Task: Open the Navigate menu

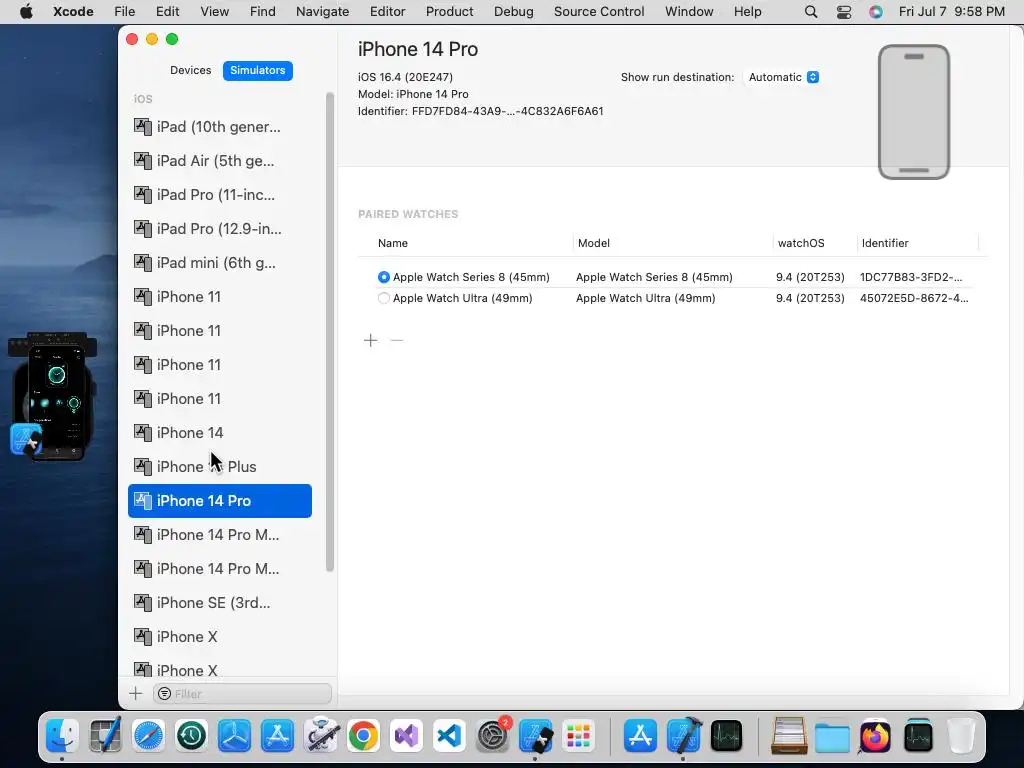Action: click(322, 12)
